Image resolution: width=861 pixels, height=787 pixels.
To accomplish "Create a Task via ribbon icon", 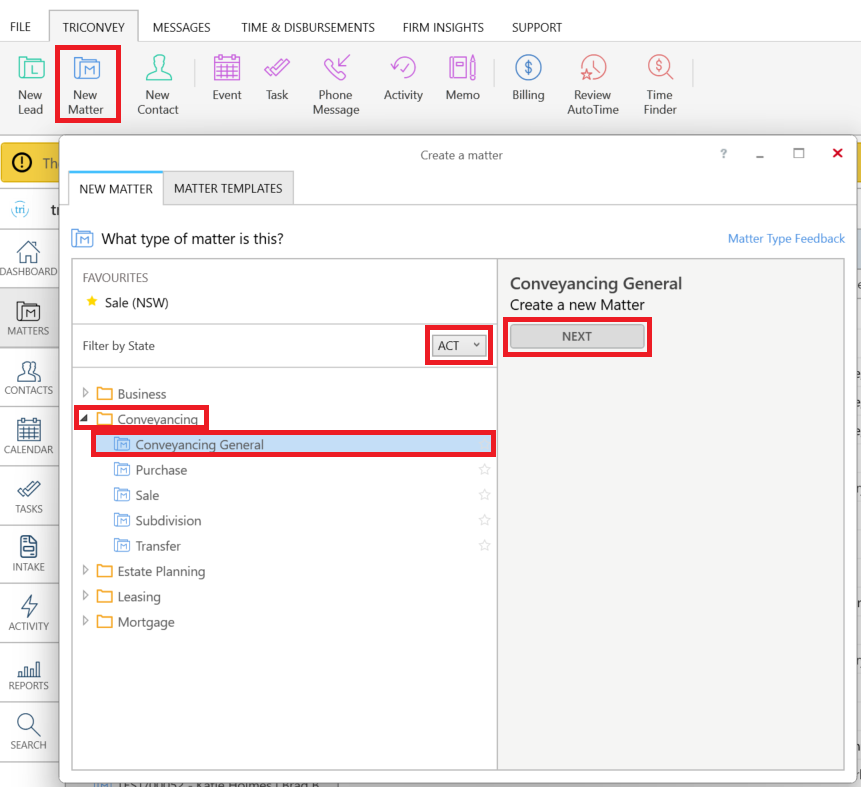I will (x=277, y=77).
